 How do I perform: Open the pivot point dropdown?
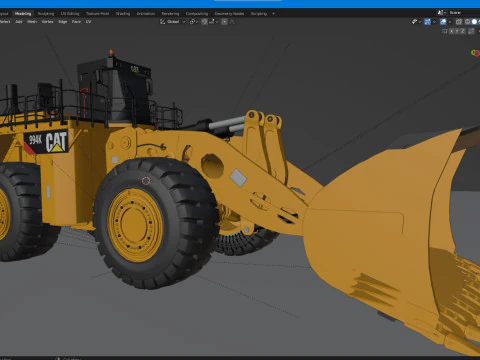[194, 22]
